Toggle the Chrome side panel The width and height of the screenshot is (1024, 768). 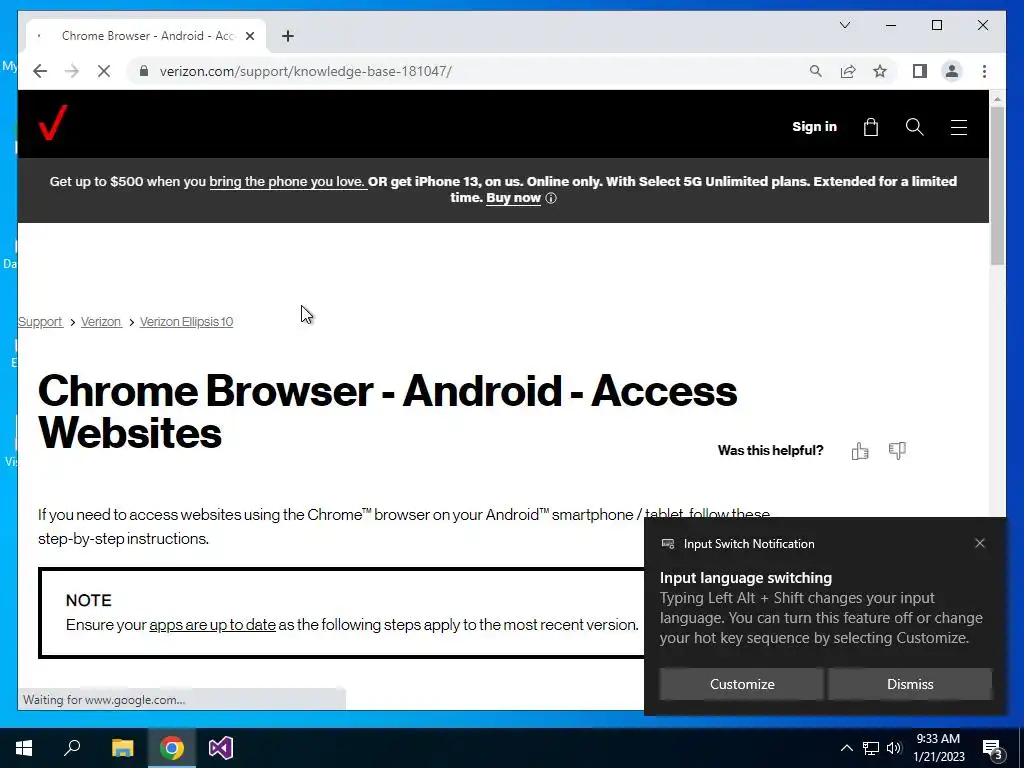click(x=920, y=71)
